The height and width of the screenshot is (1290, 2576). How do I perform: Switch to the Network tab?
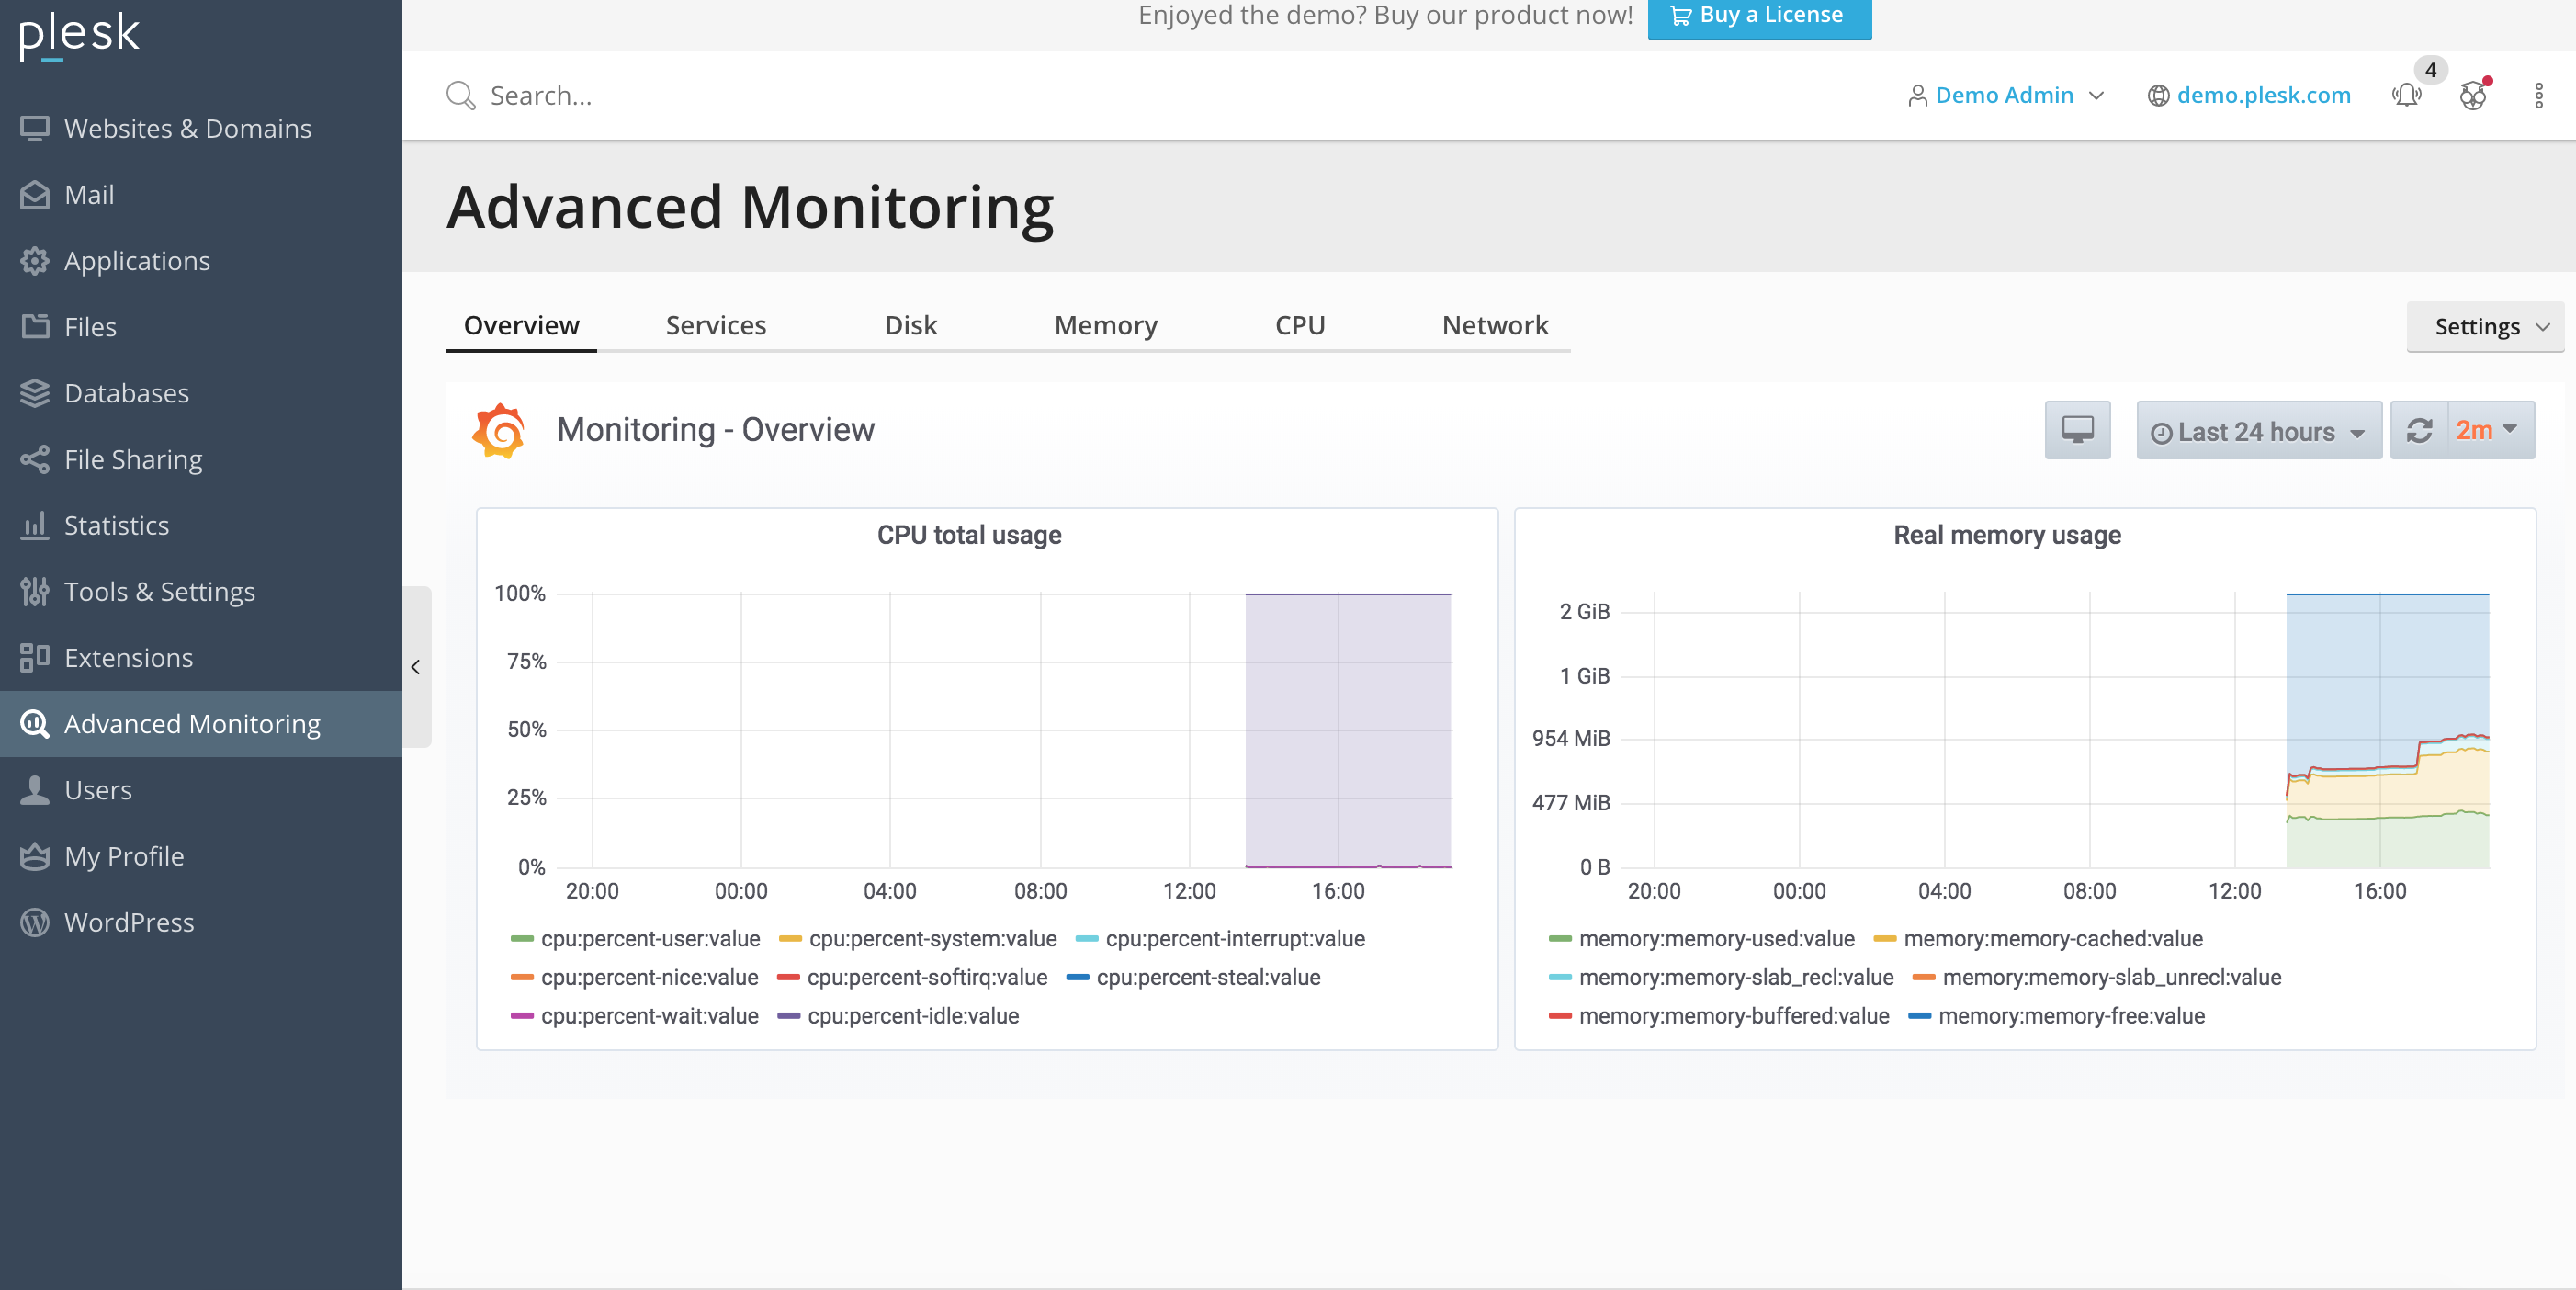(x=1494, y=325)
